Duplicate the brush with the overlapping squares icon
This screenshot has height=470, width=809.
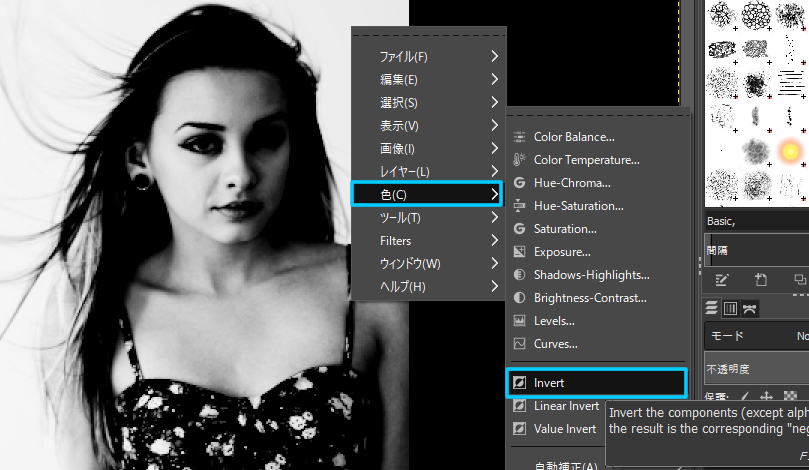[800, 280]
